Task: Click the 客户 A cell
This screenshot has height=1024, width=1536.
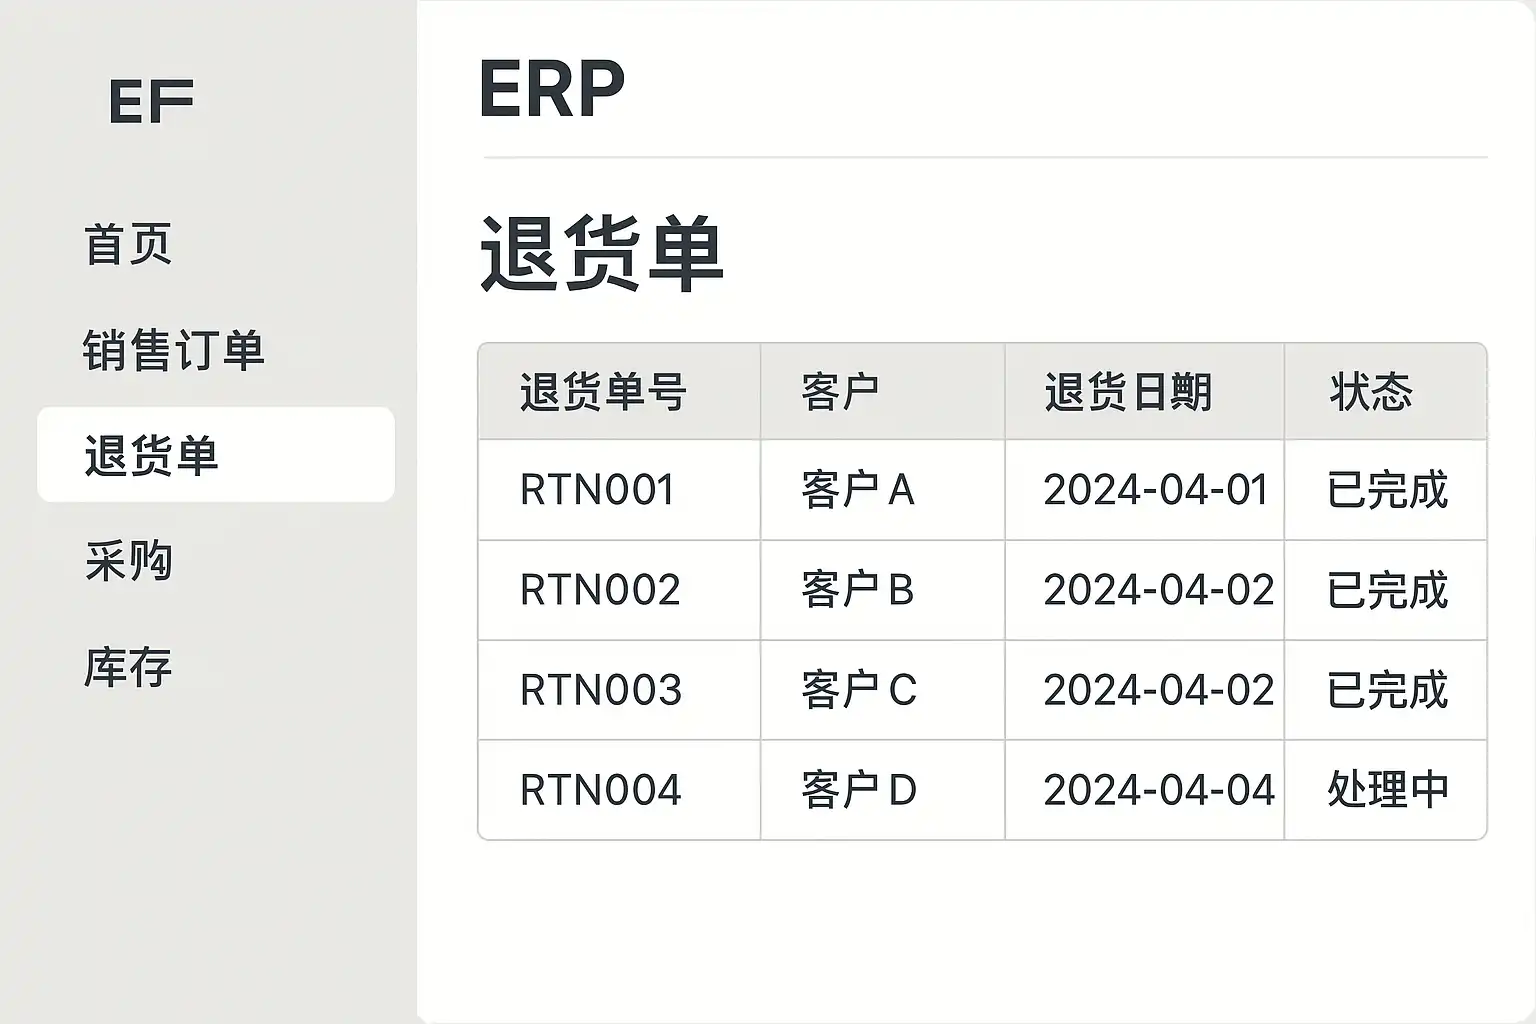Action: coord(857,490)
